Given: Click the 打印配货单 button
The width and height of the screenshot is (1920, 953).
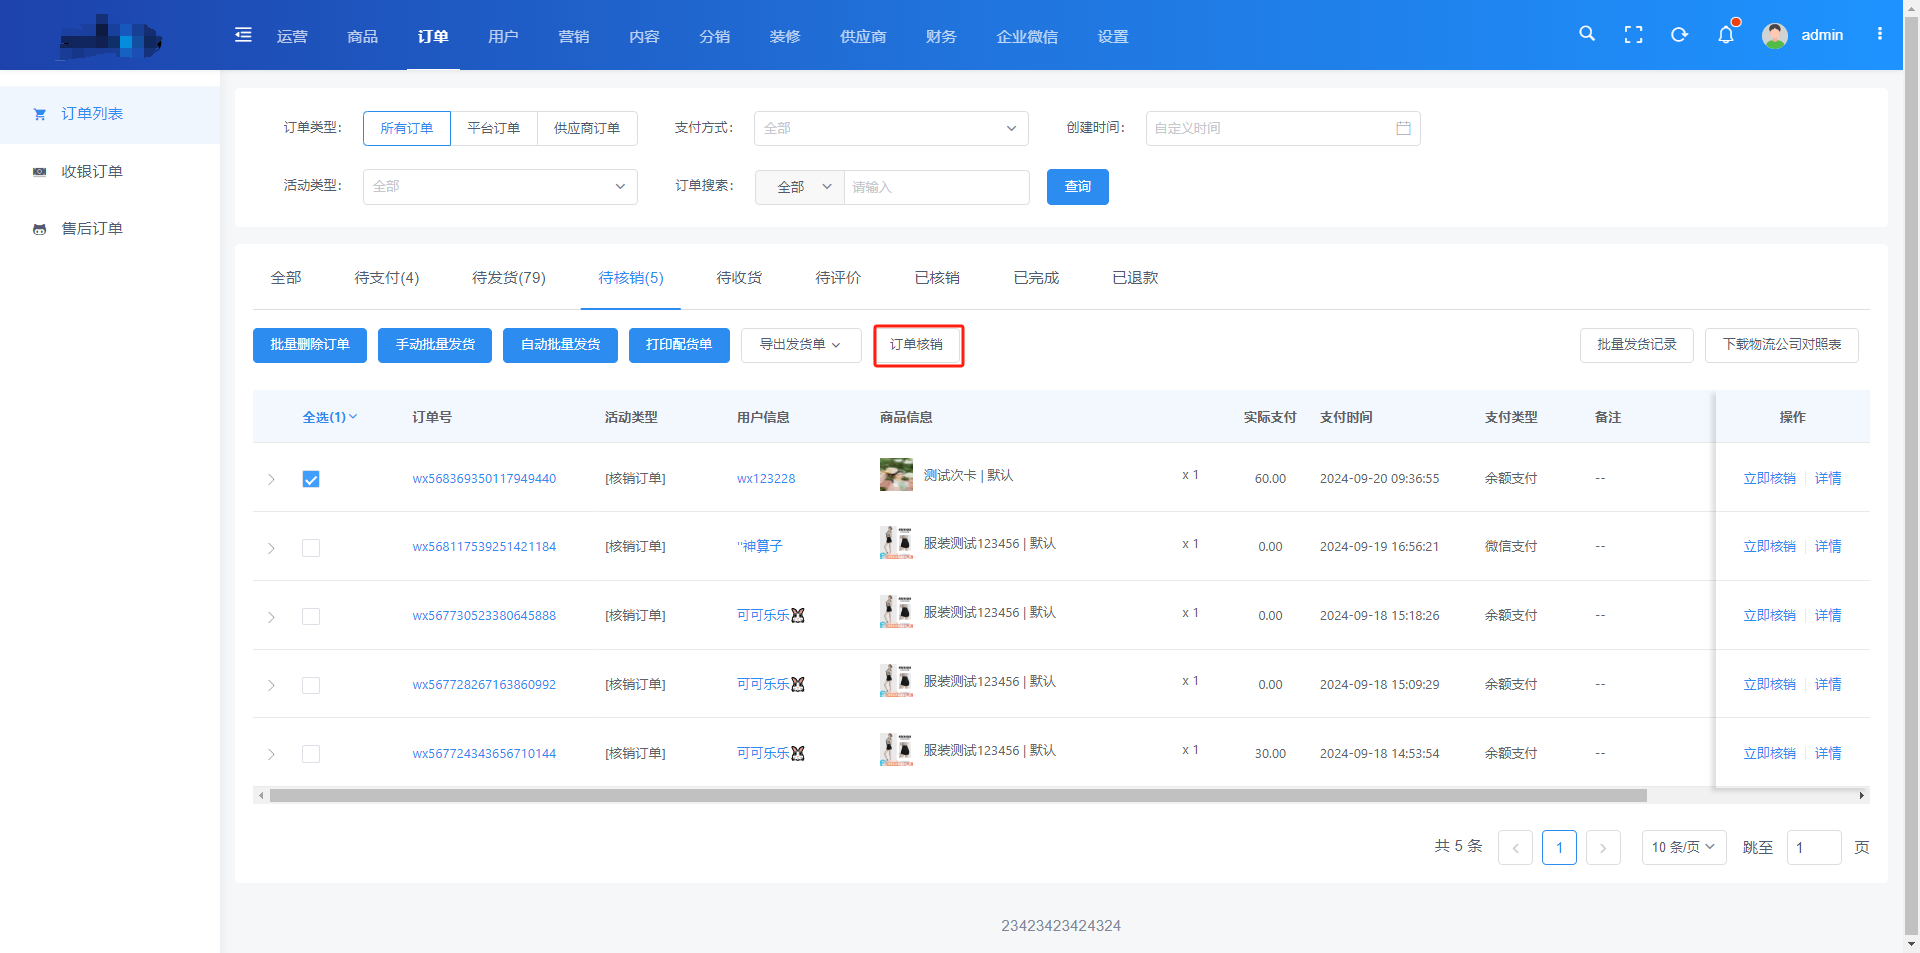Looking at the screenshot, I should coord(679,345).
